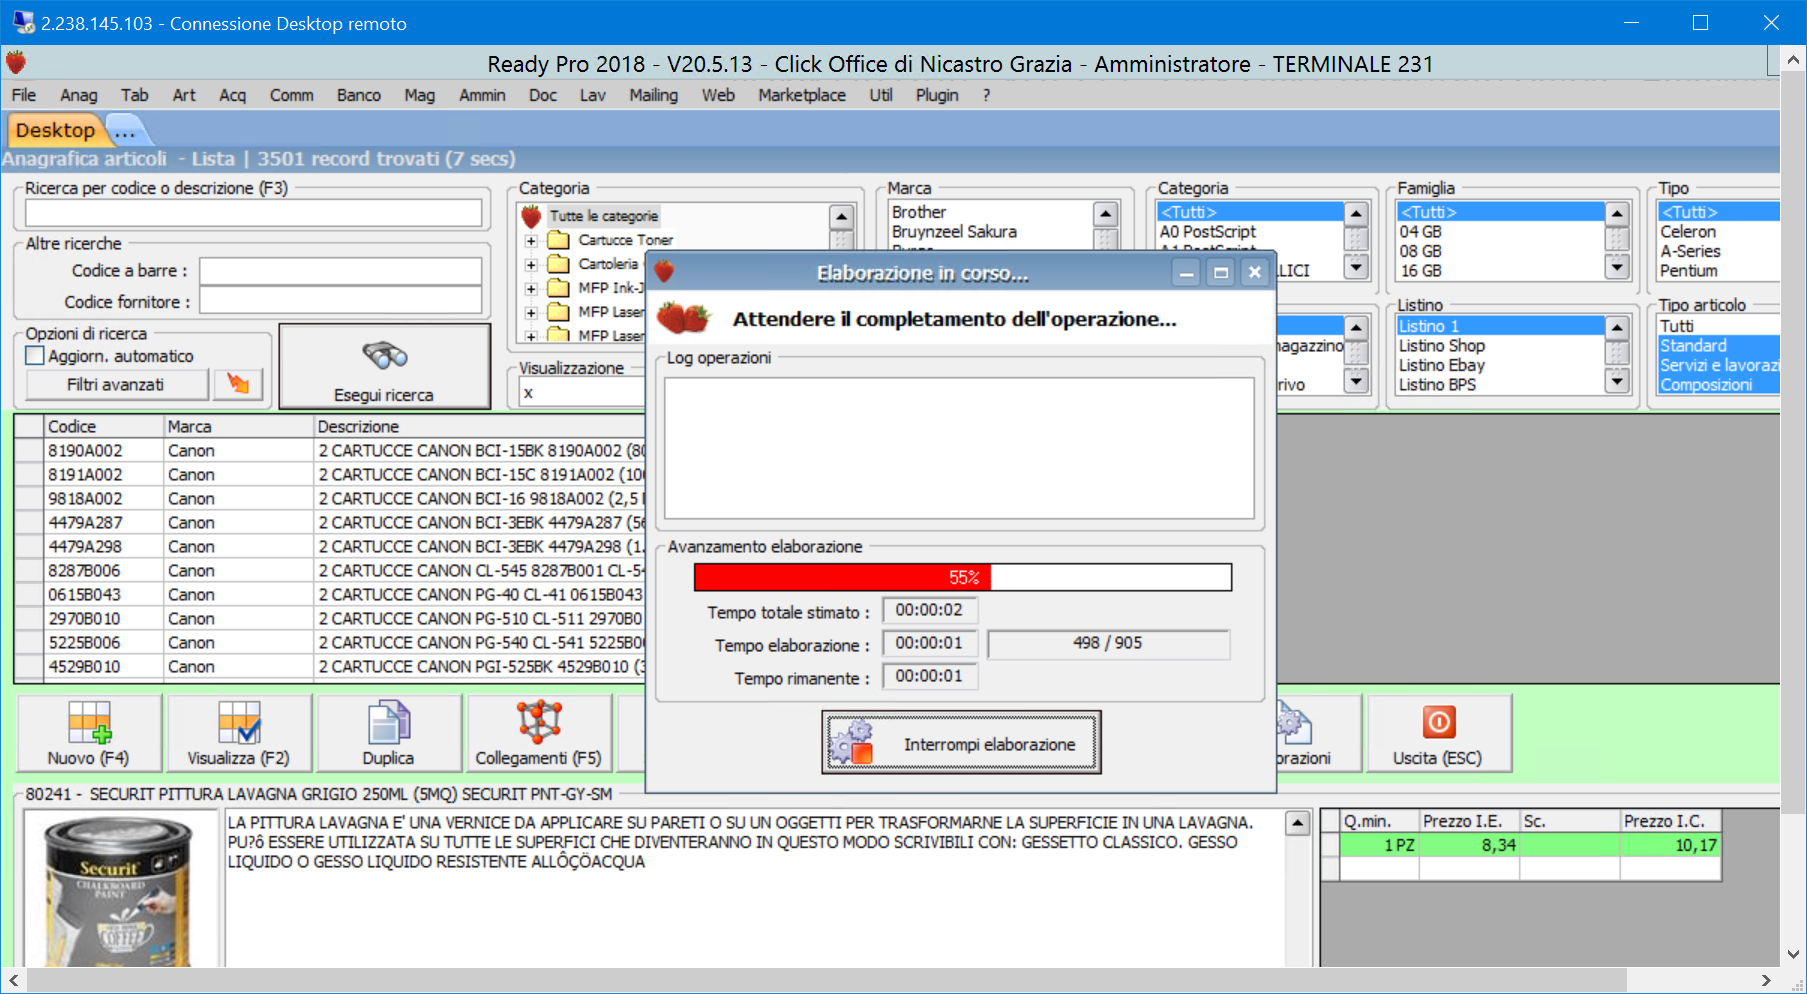Click the Uscita (ESC) power button
1807x994 pixels.
[1438, 733]
